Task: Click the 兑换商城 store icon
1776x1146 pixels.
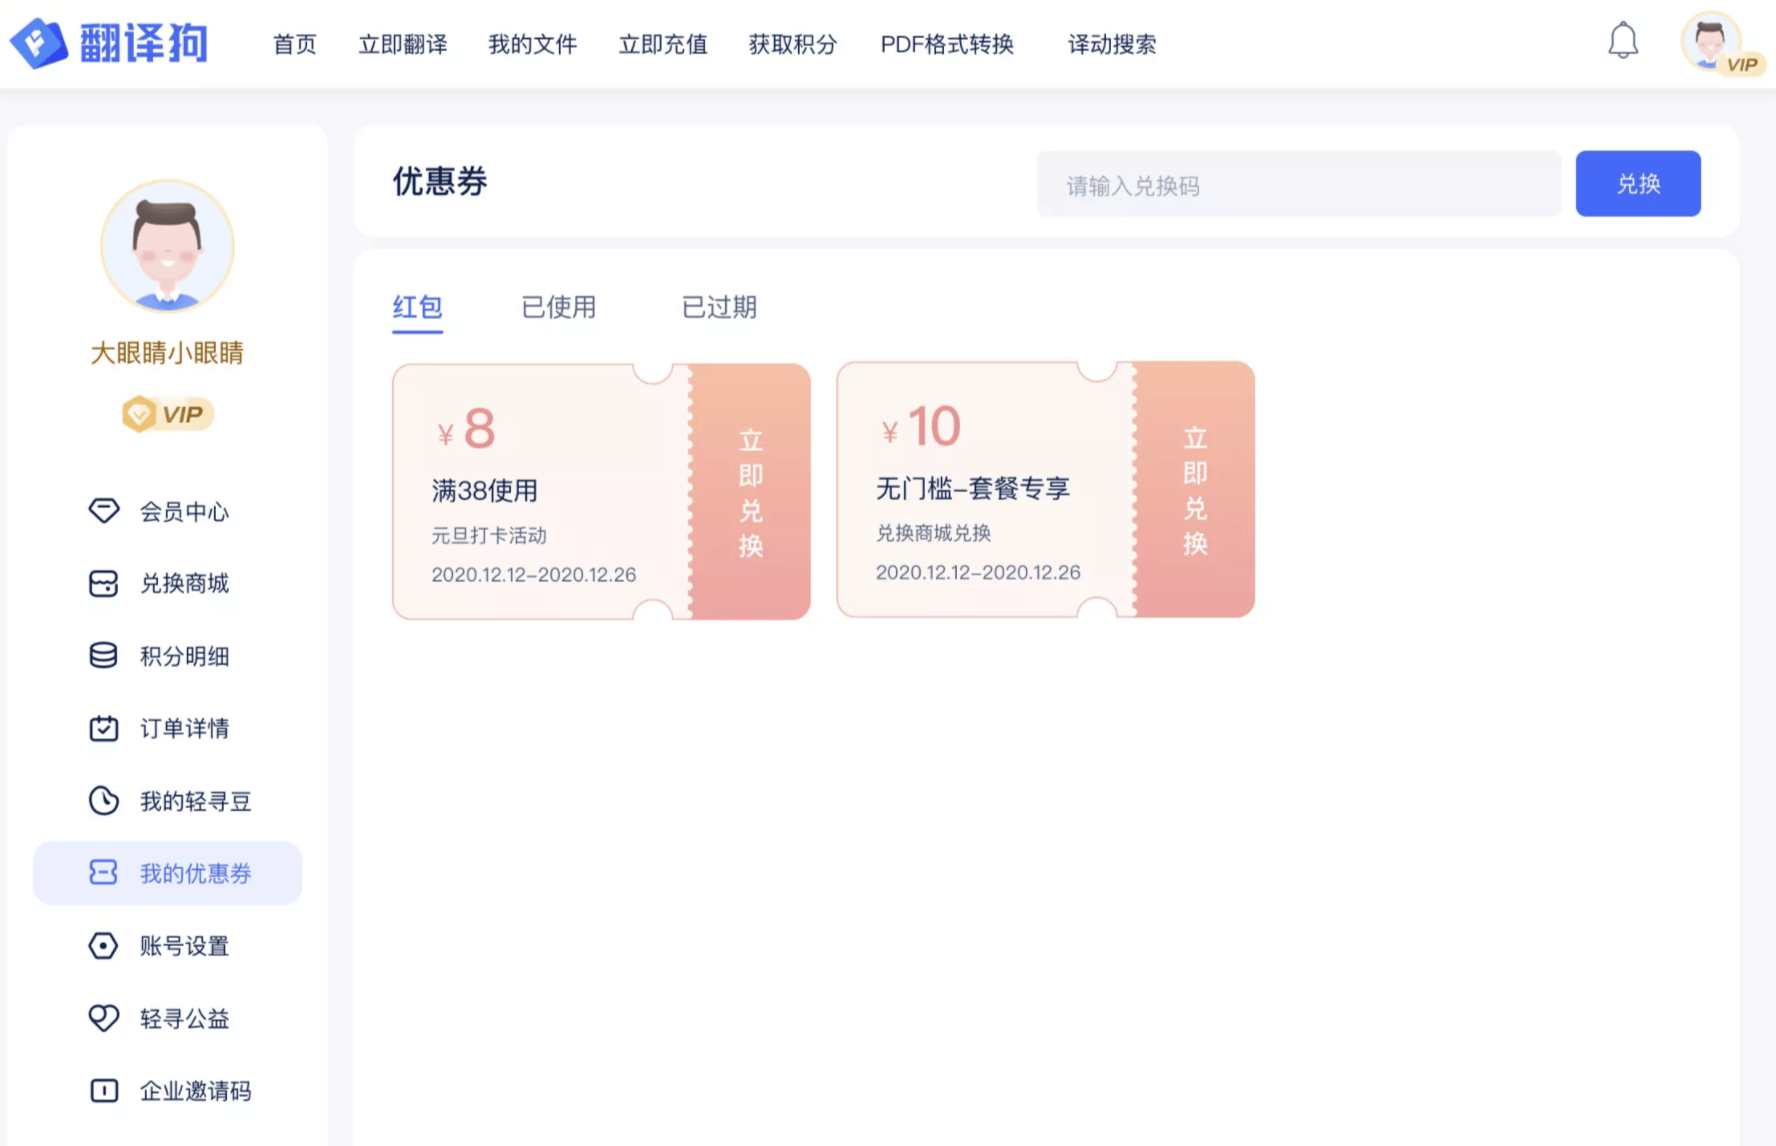Action: [x=104, y=583]
